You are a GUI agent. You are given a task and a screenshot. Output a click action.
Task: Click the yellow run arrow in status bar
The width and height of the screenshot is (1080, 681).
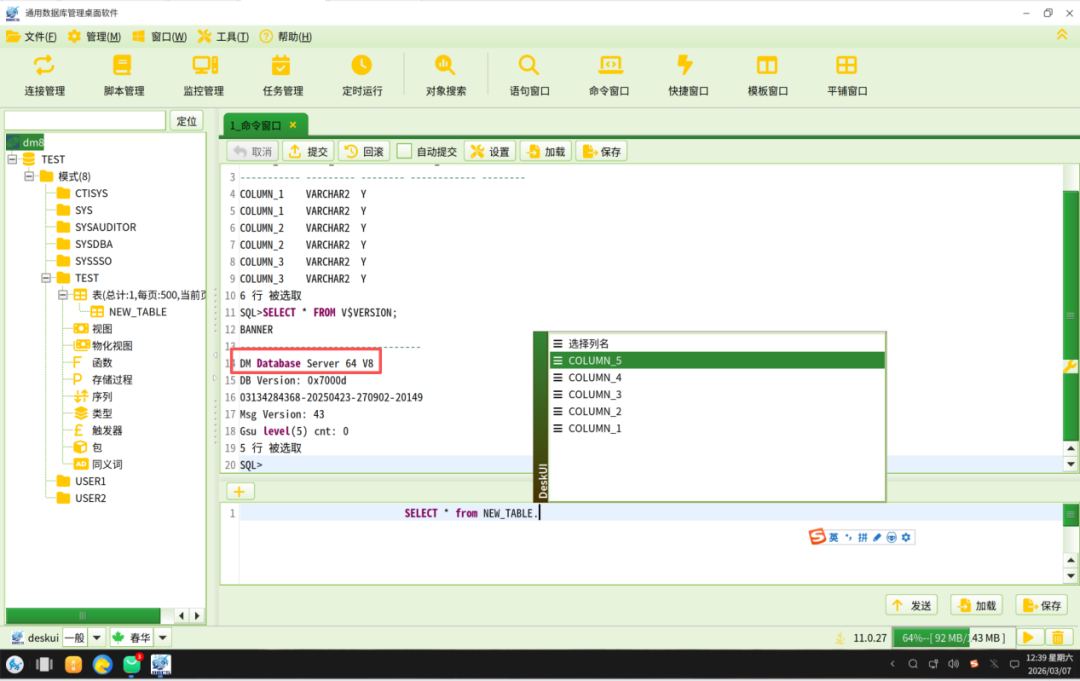(1028, 638)
